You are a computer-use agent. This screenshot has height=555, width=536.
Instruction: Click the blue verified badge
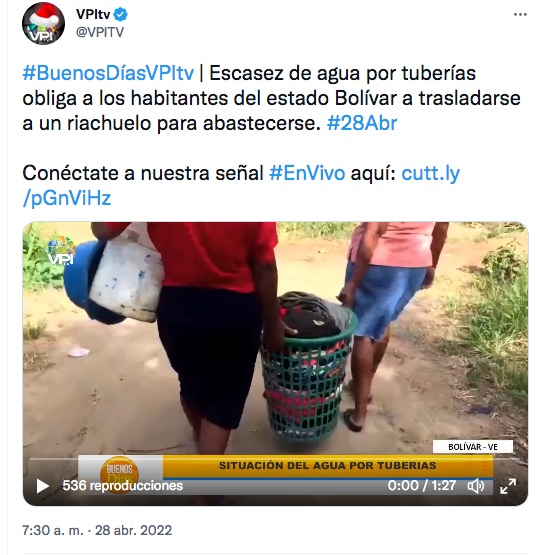pyautogui.click(x=121, y=15)
